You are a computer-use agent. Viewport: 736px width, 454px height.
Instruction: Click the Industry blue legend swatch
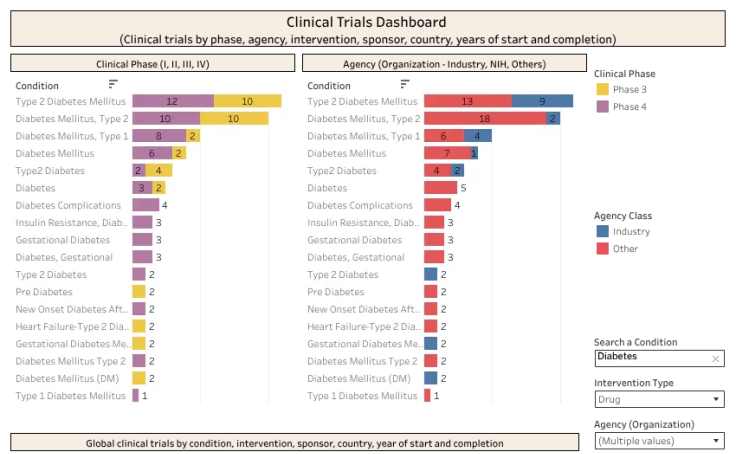(x=602, y=231)
